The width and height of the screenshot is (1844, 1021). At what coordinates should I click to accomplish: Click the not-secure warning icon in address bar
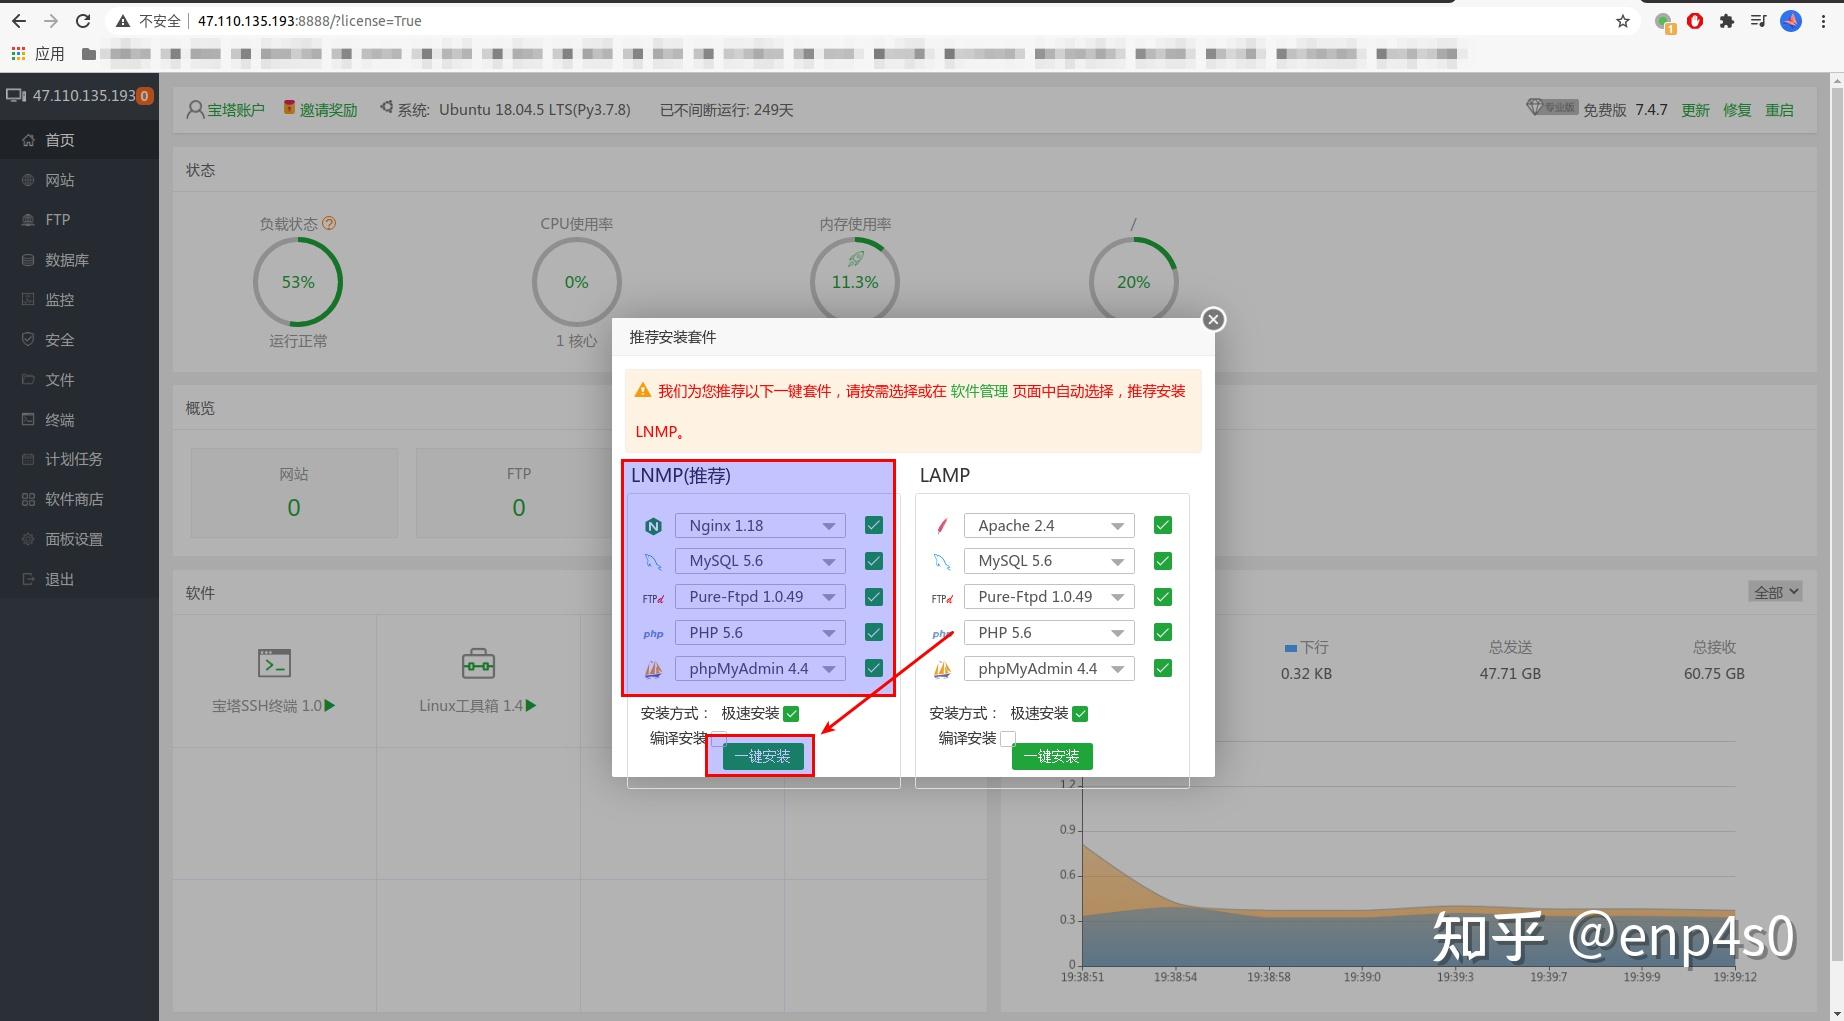pyautogui.click(x=123, y=21)
